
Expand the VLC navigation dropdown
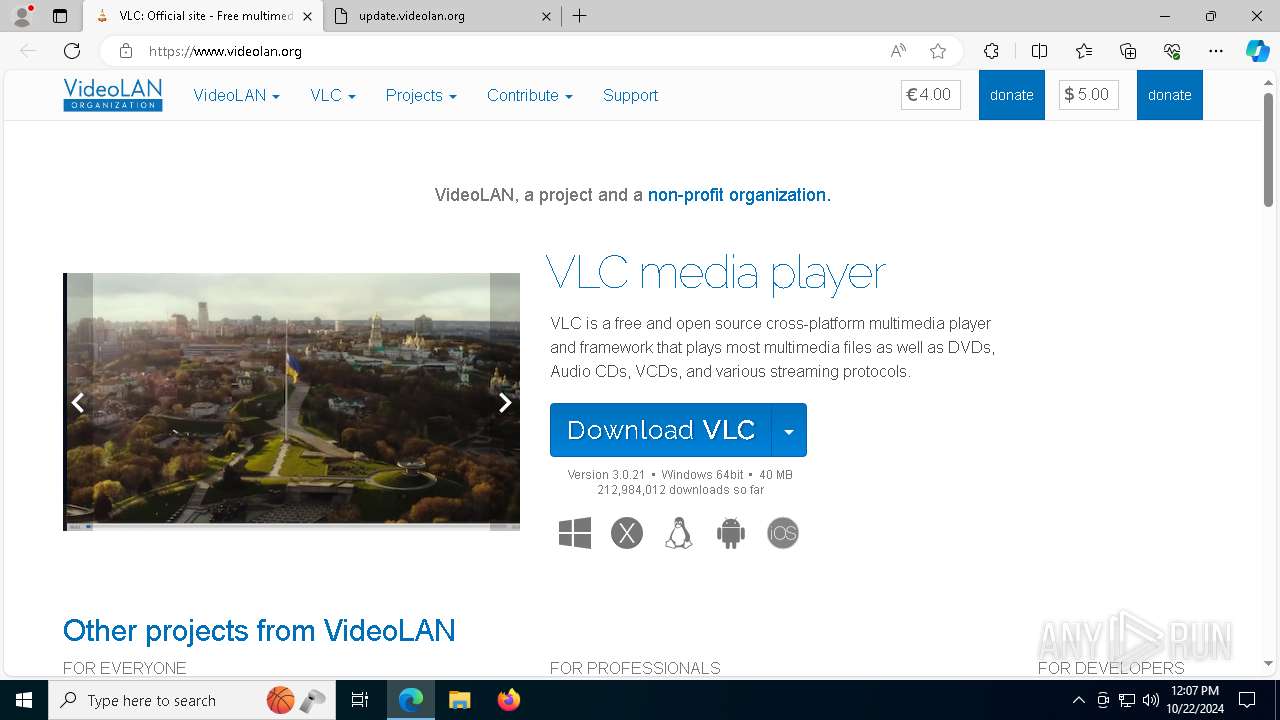[x=333, y=95]
